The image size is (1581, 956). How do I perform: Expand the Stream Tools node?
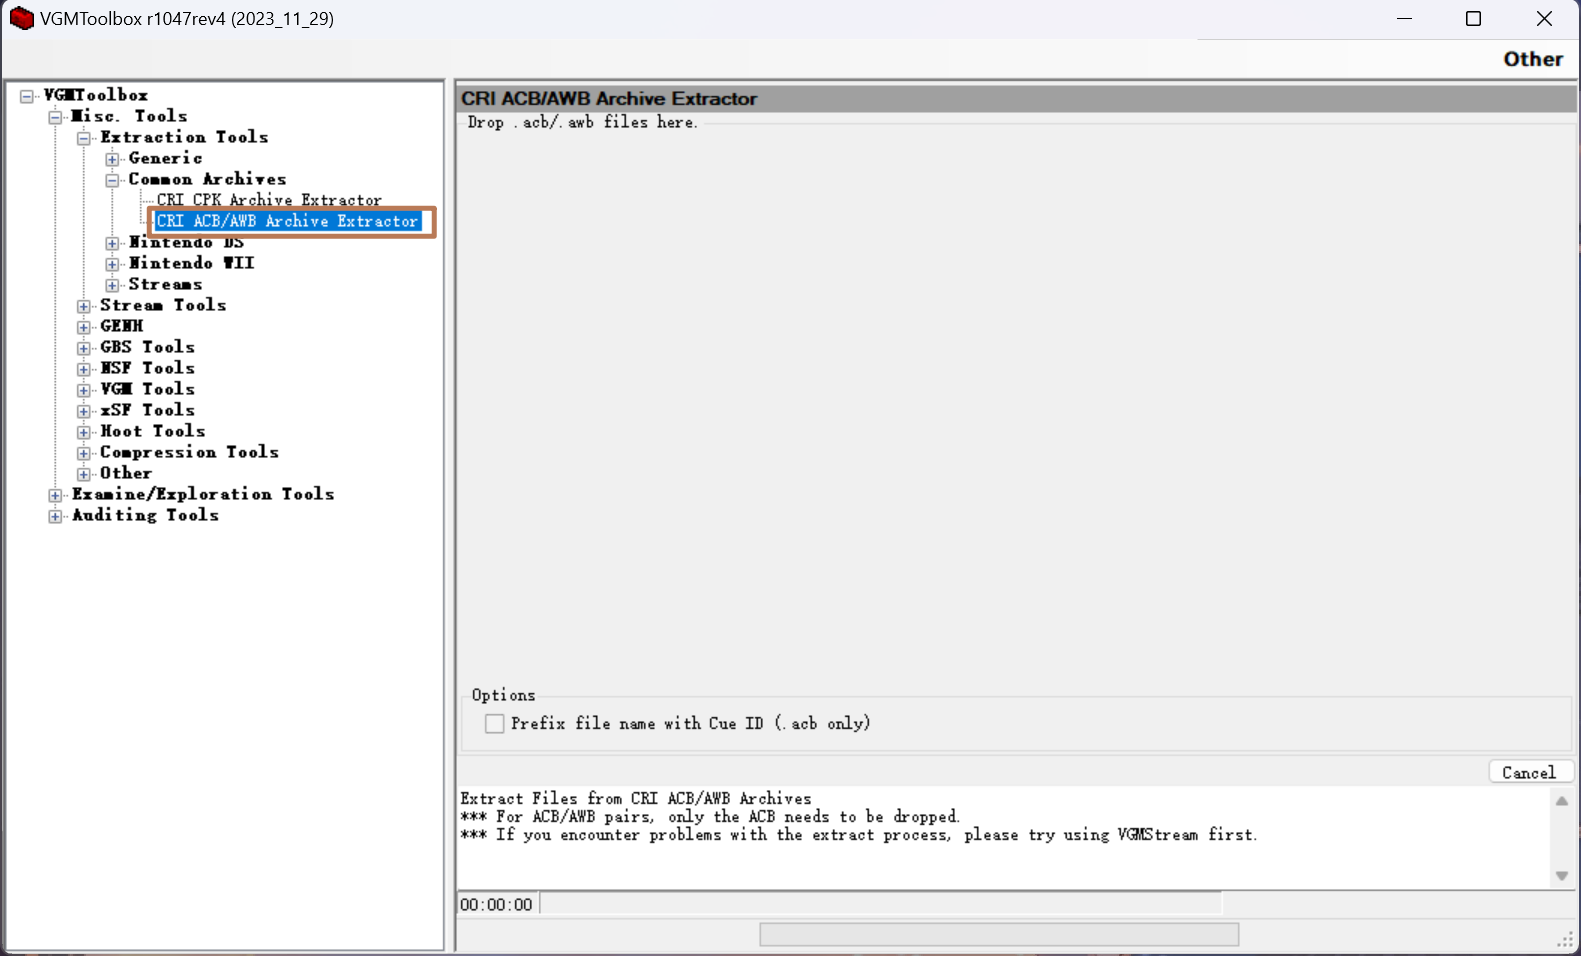click(84, 306)
